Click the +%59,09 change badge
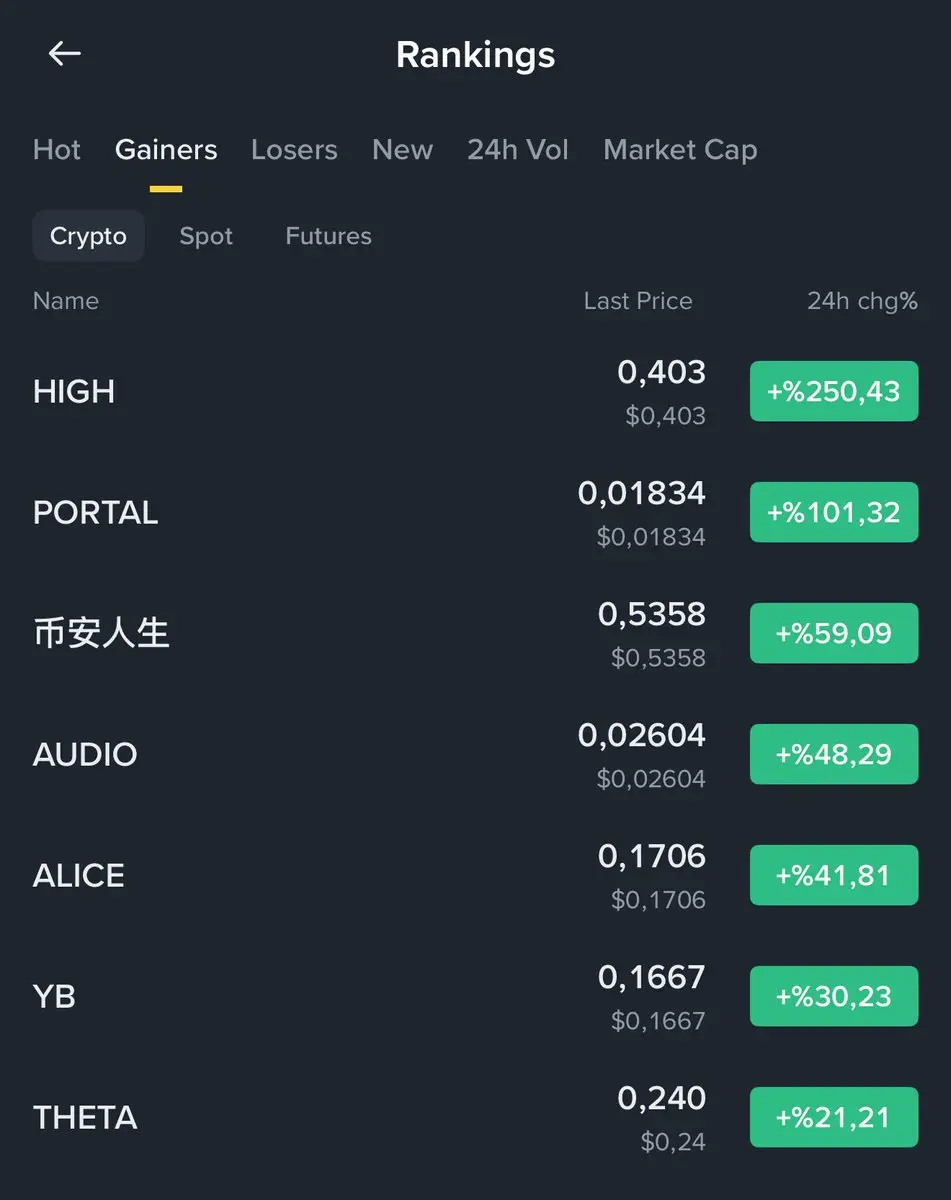Screen dimensions: 951x1200 point(834,633)
